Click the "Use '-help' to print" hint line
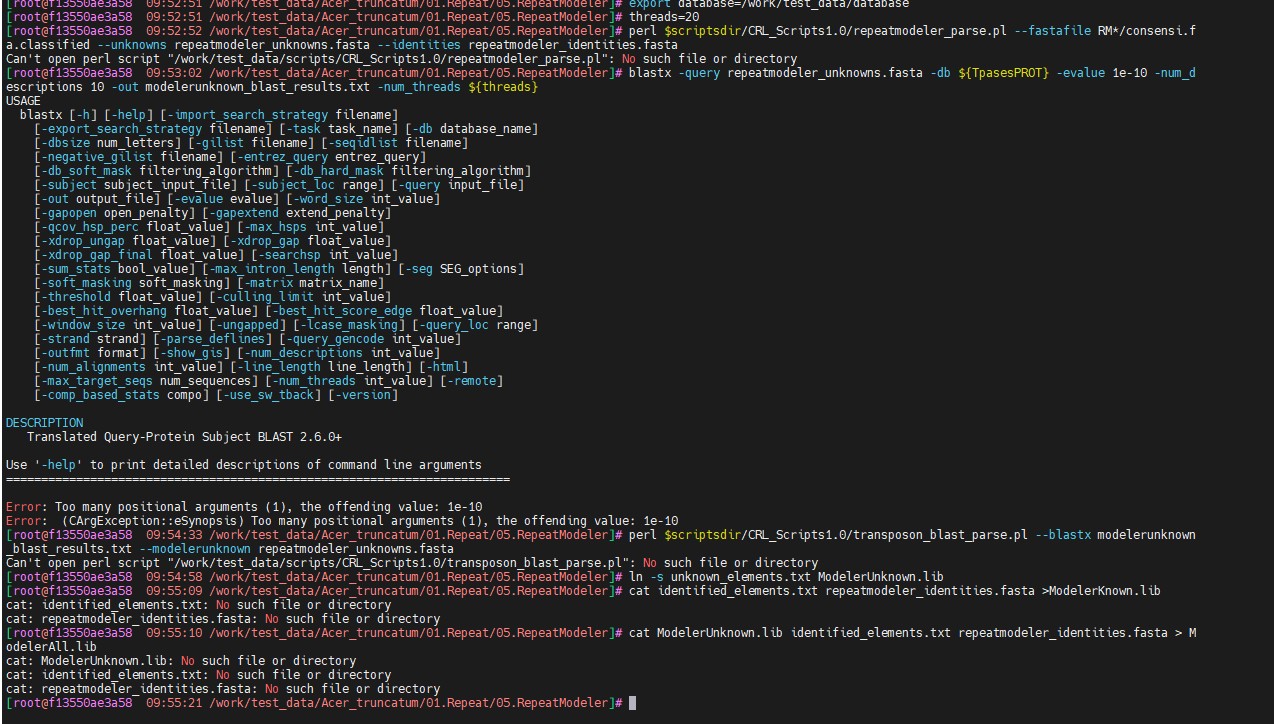The width and height of the screenshot is (1274, 724). pos(243,465)
